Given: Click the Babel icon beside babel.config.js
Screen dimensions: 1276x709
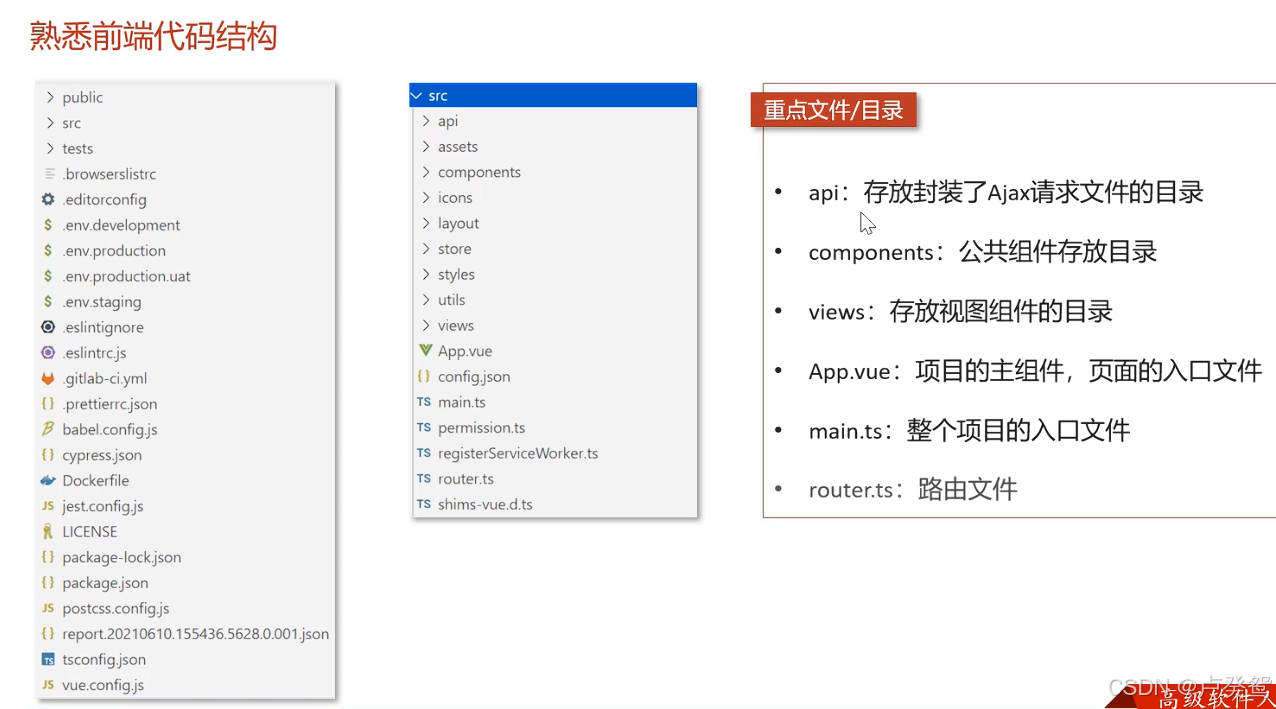Looking at the screenshot, I should tap(48, 429).
